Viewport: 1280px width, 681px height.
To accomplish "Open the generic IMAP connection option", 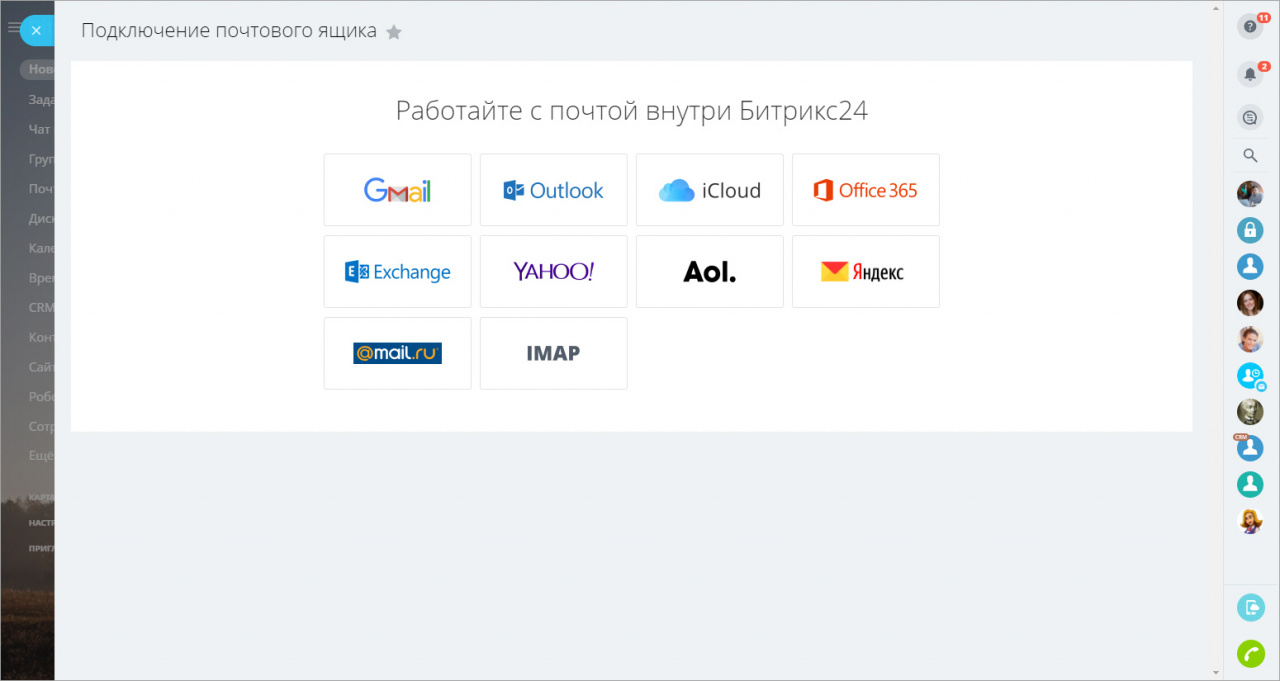I will click(553, 353).
